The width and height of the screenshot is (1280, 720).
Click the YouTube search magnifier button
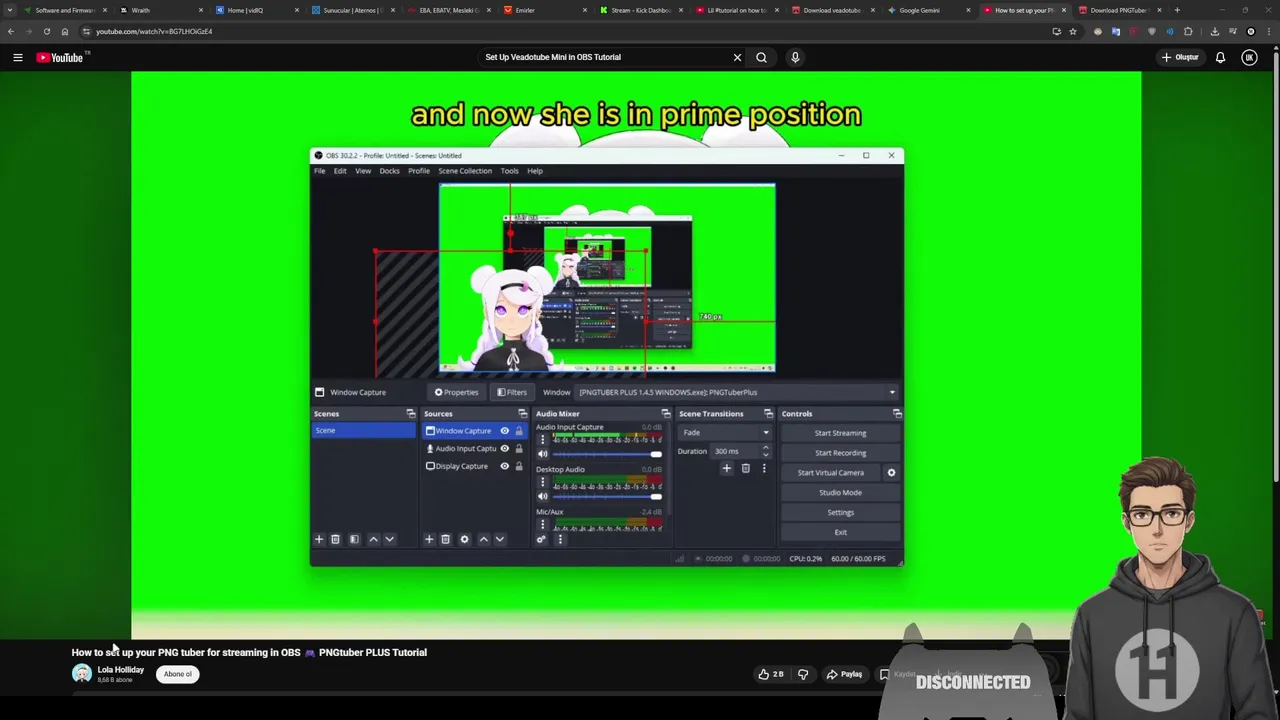tap(761, 57)
